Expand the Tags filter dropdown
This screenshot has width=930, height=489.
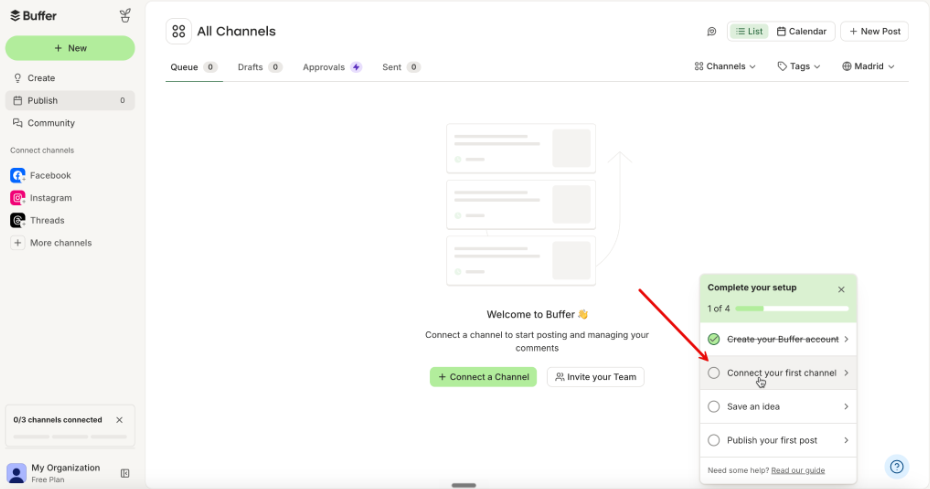(x=799, y=66)
